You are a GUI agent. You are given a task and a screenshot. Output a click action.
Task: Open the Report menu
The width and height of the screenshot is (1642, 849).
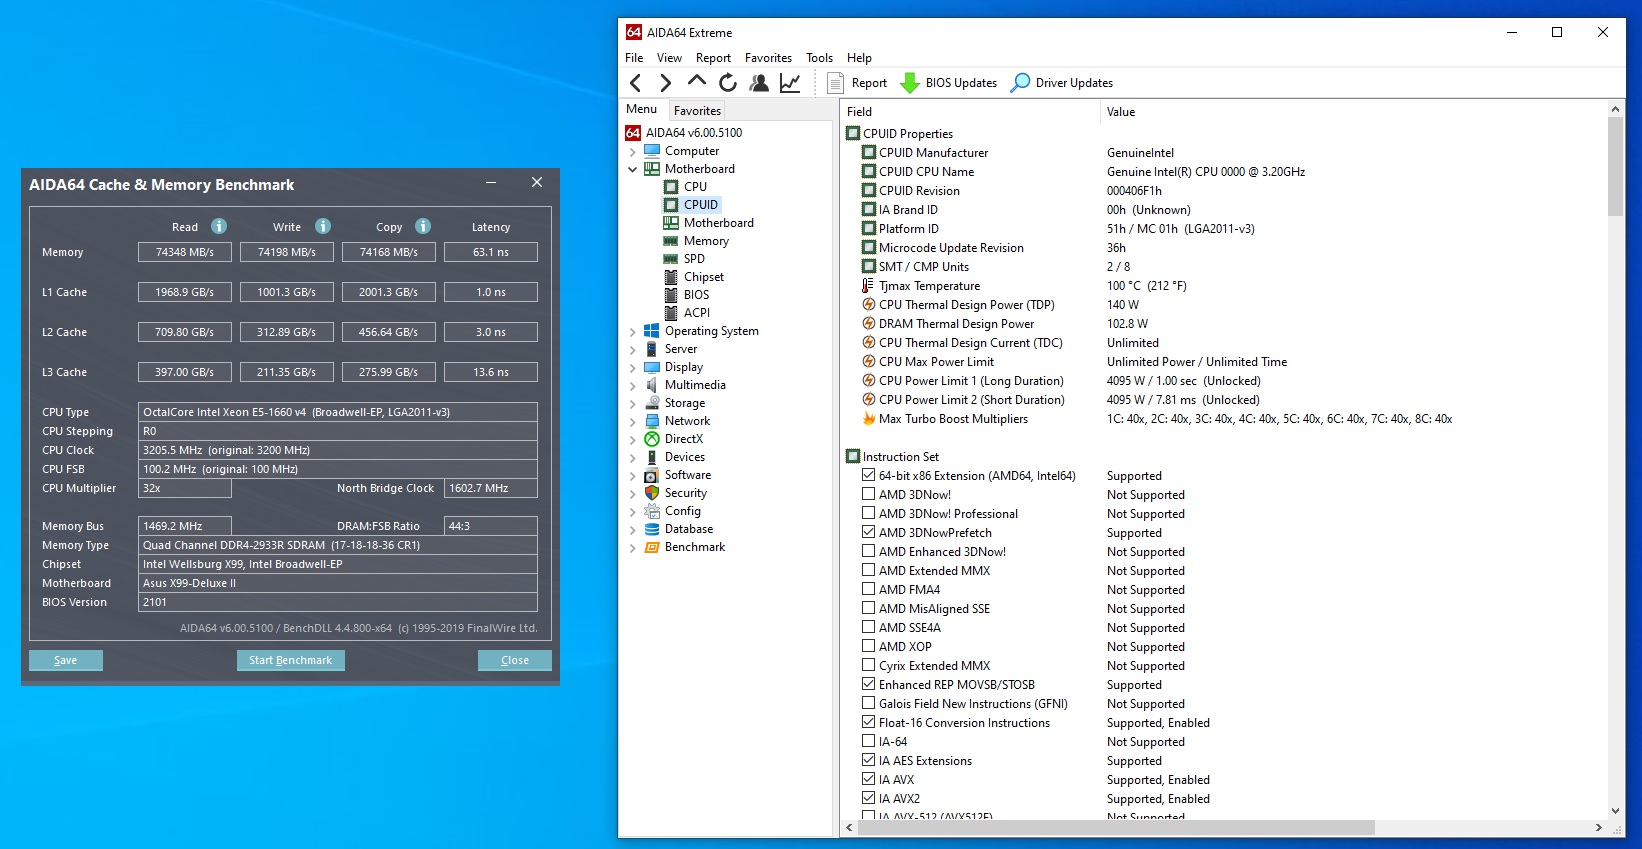click(x=713, y=58)
